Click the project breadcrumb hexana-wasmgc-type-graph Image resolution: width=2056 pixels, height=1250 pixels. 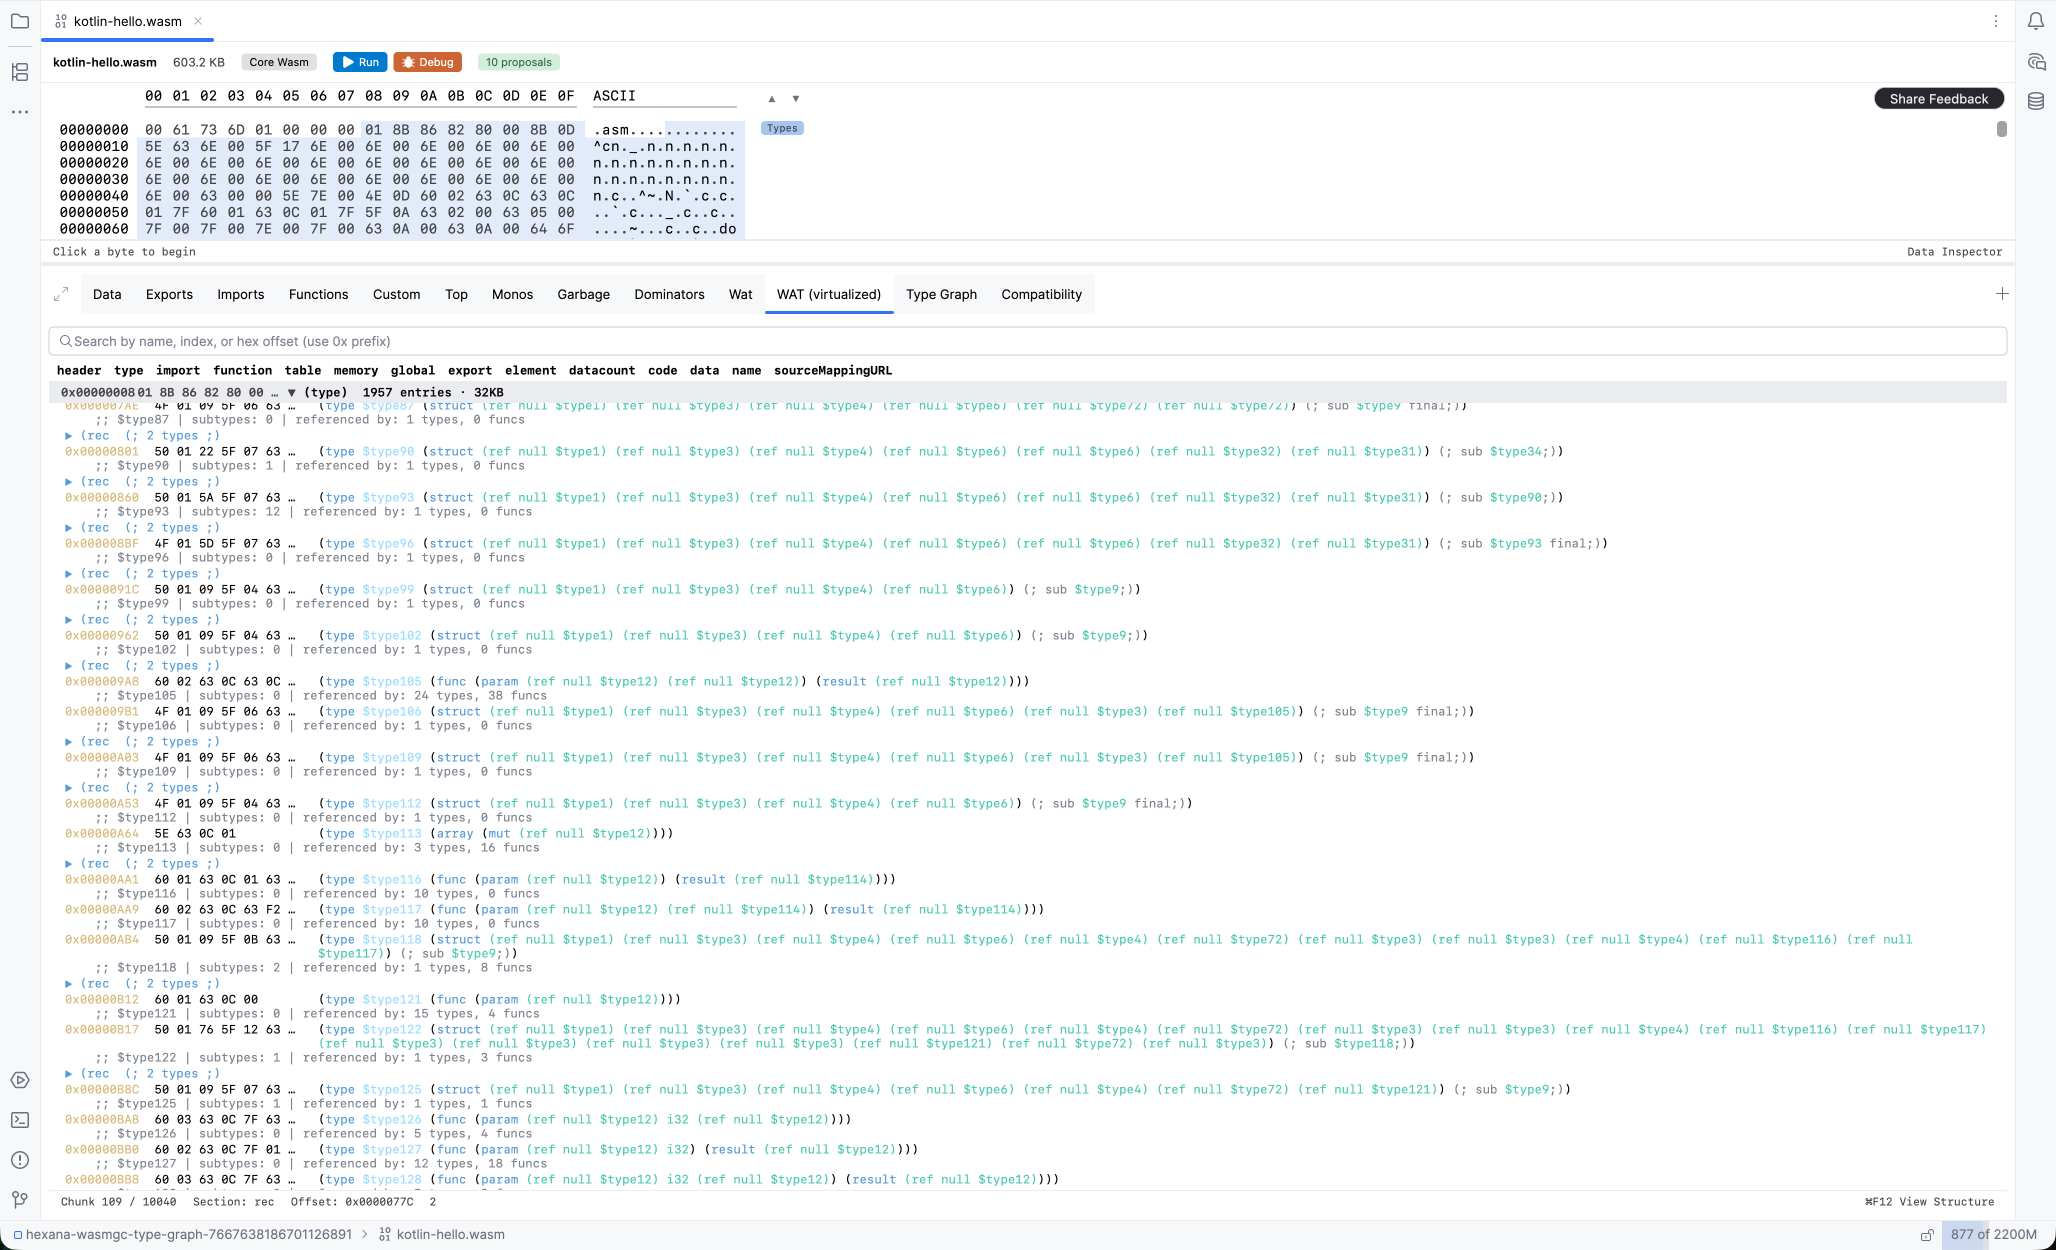182,1235
